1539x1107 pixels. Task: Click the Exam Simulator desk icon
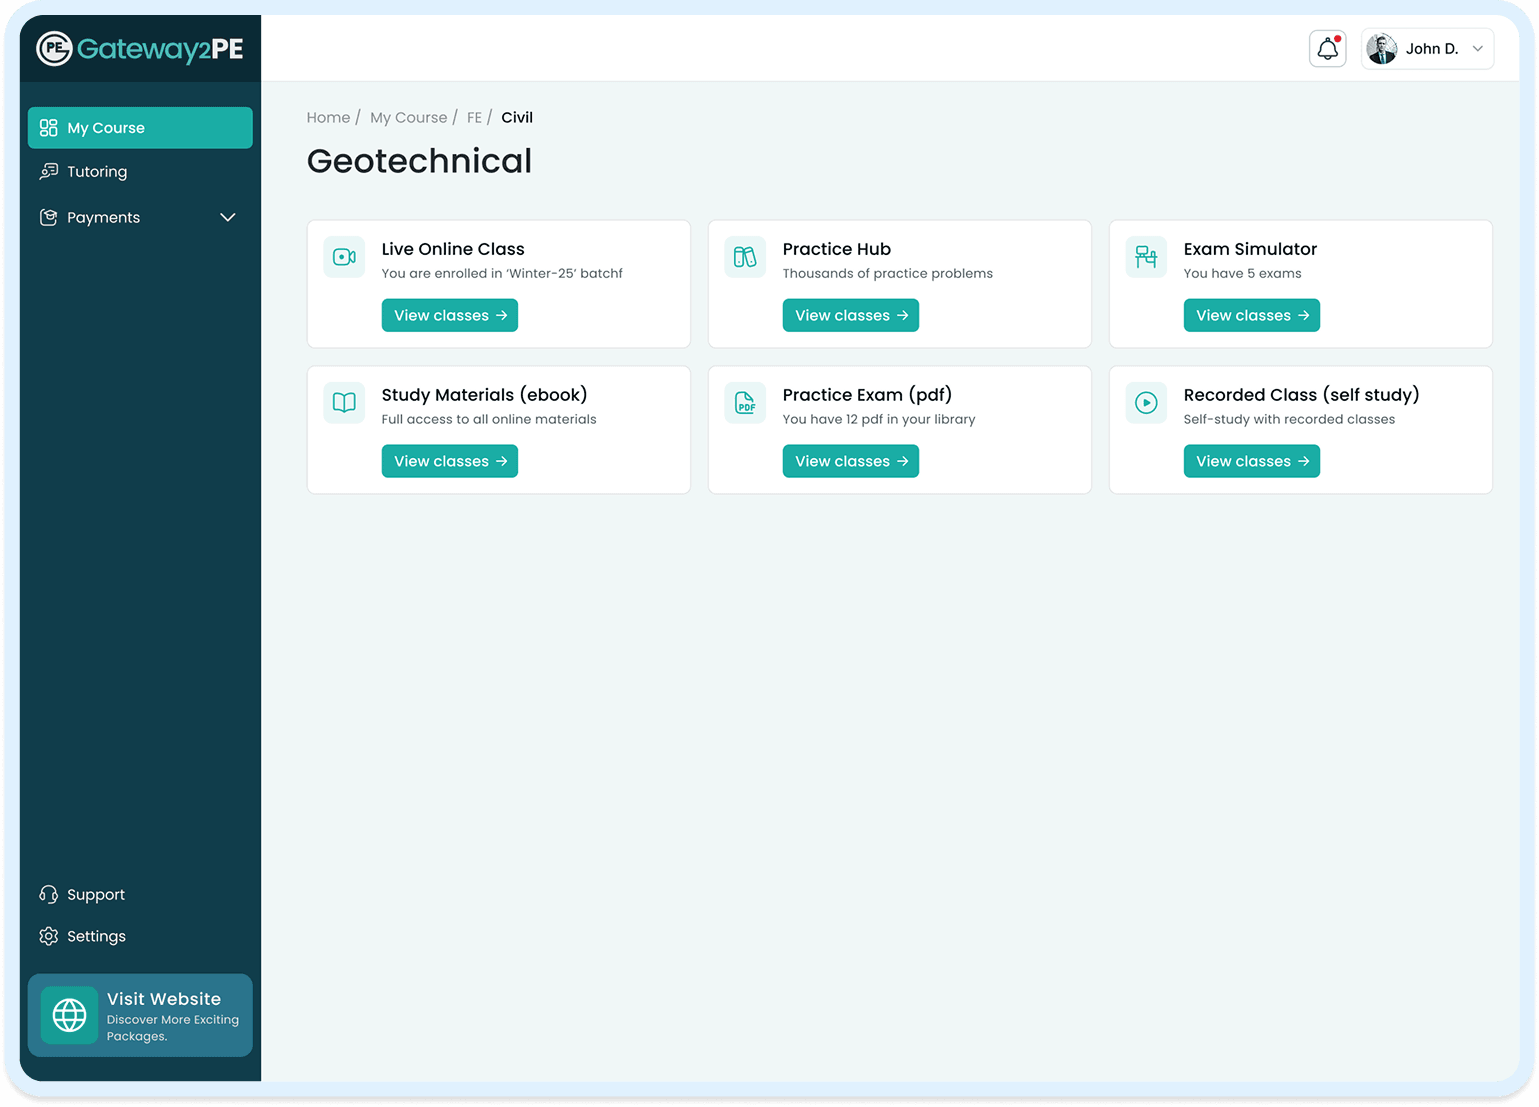[x=1145, y=257]
